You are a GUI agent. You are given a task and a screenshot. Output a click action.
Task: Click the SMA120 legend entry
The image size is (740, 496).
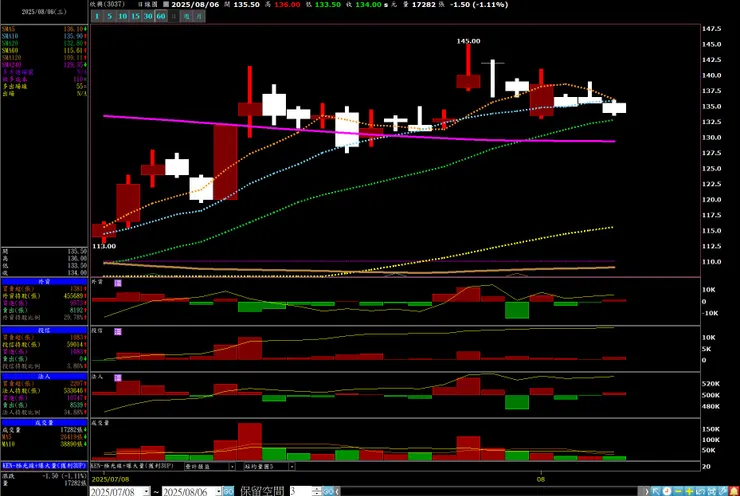[x=44, y=58]
